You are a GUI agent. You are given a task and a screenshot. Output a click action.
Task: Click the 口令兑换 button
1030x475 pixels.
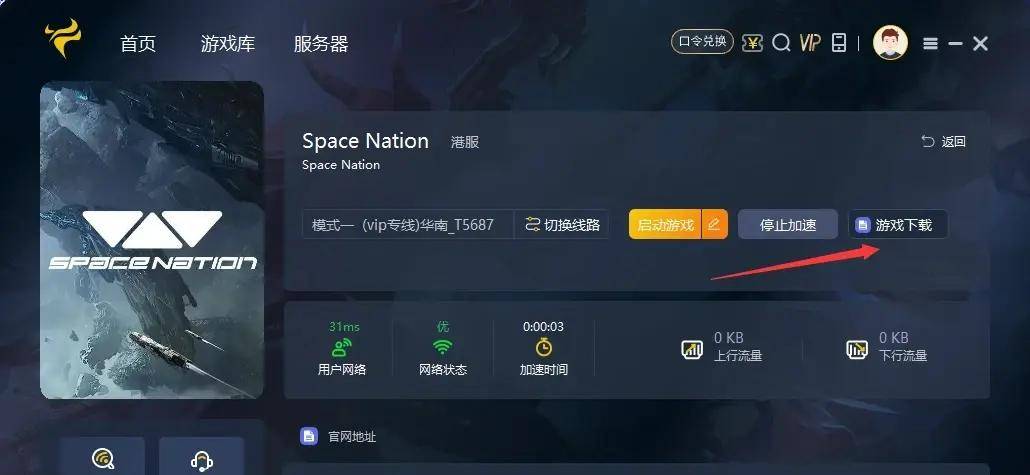point(702,42)
